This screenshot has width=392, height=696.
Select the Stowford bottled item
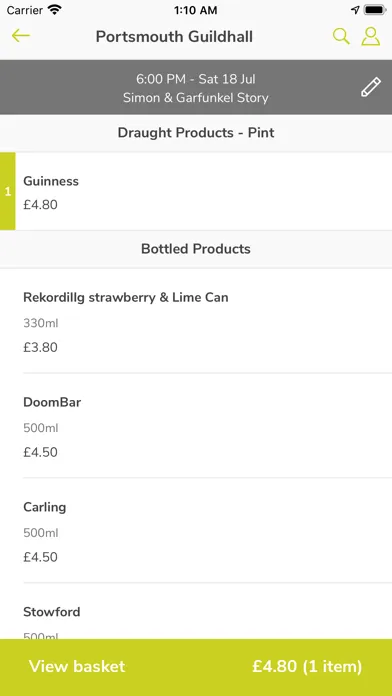click(x=196, y=611)
